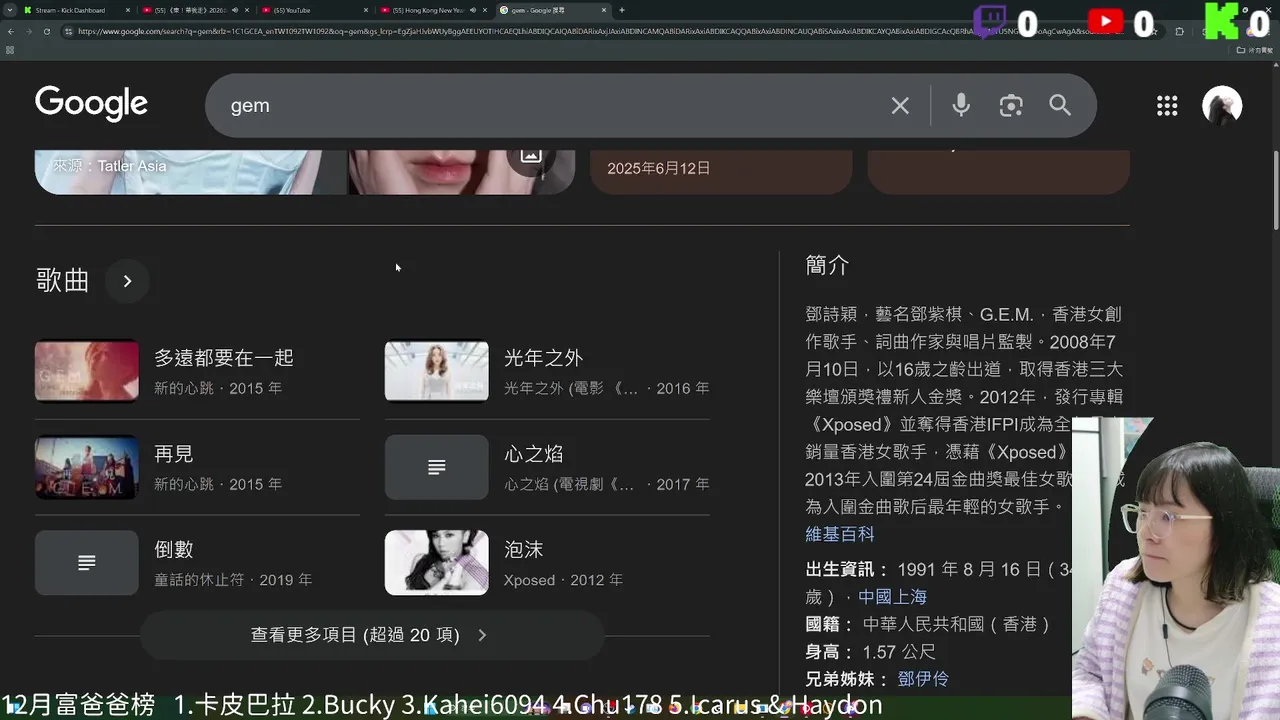Screen dimensions: 1280x720
Task: Reload the page with refresh icon
Action: tap(46, 31)
